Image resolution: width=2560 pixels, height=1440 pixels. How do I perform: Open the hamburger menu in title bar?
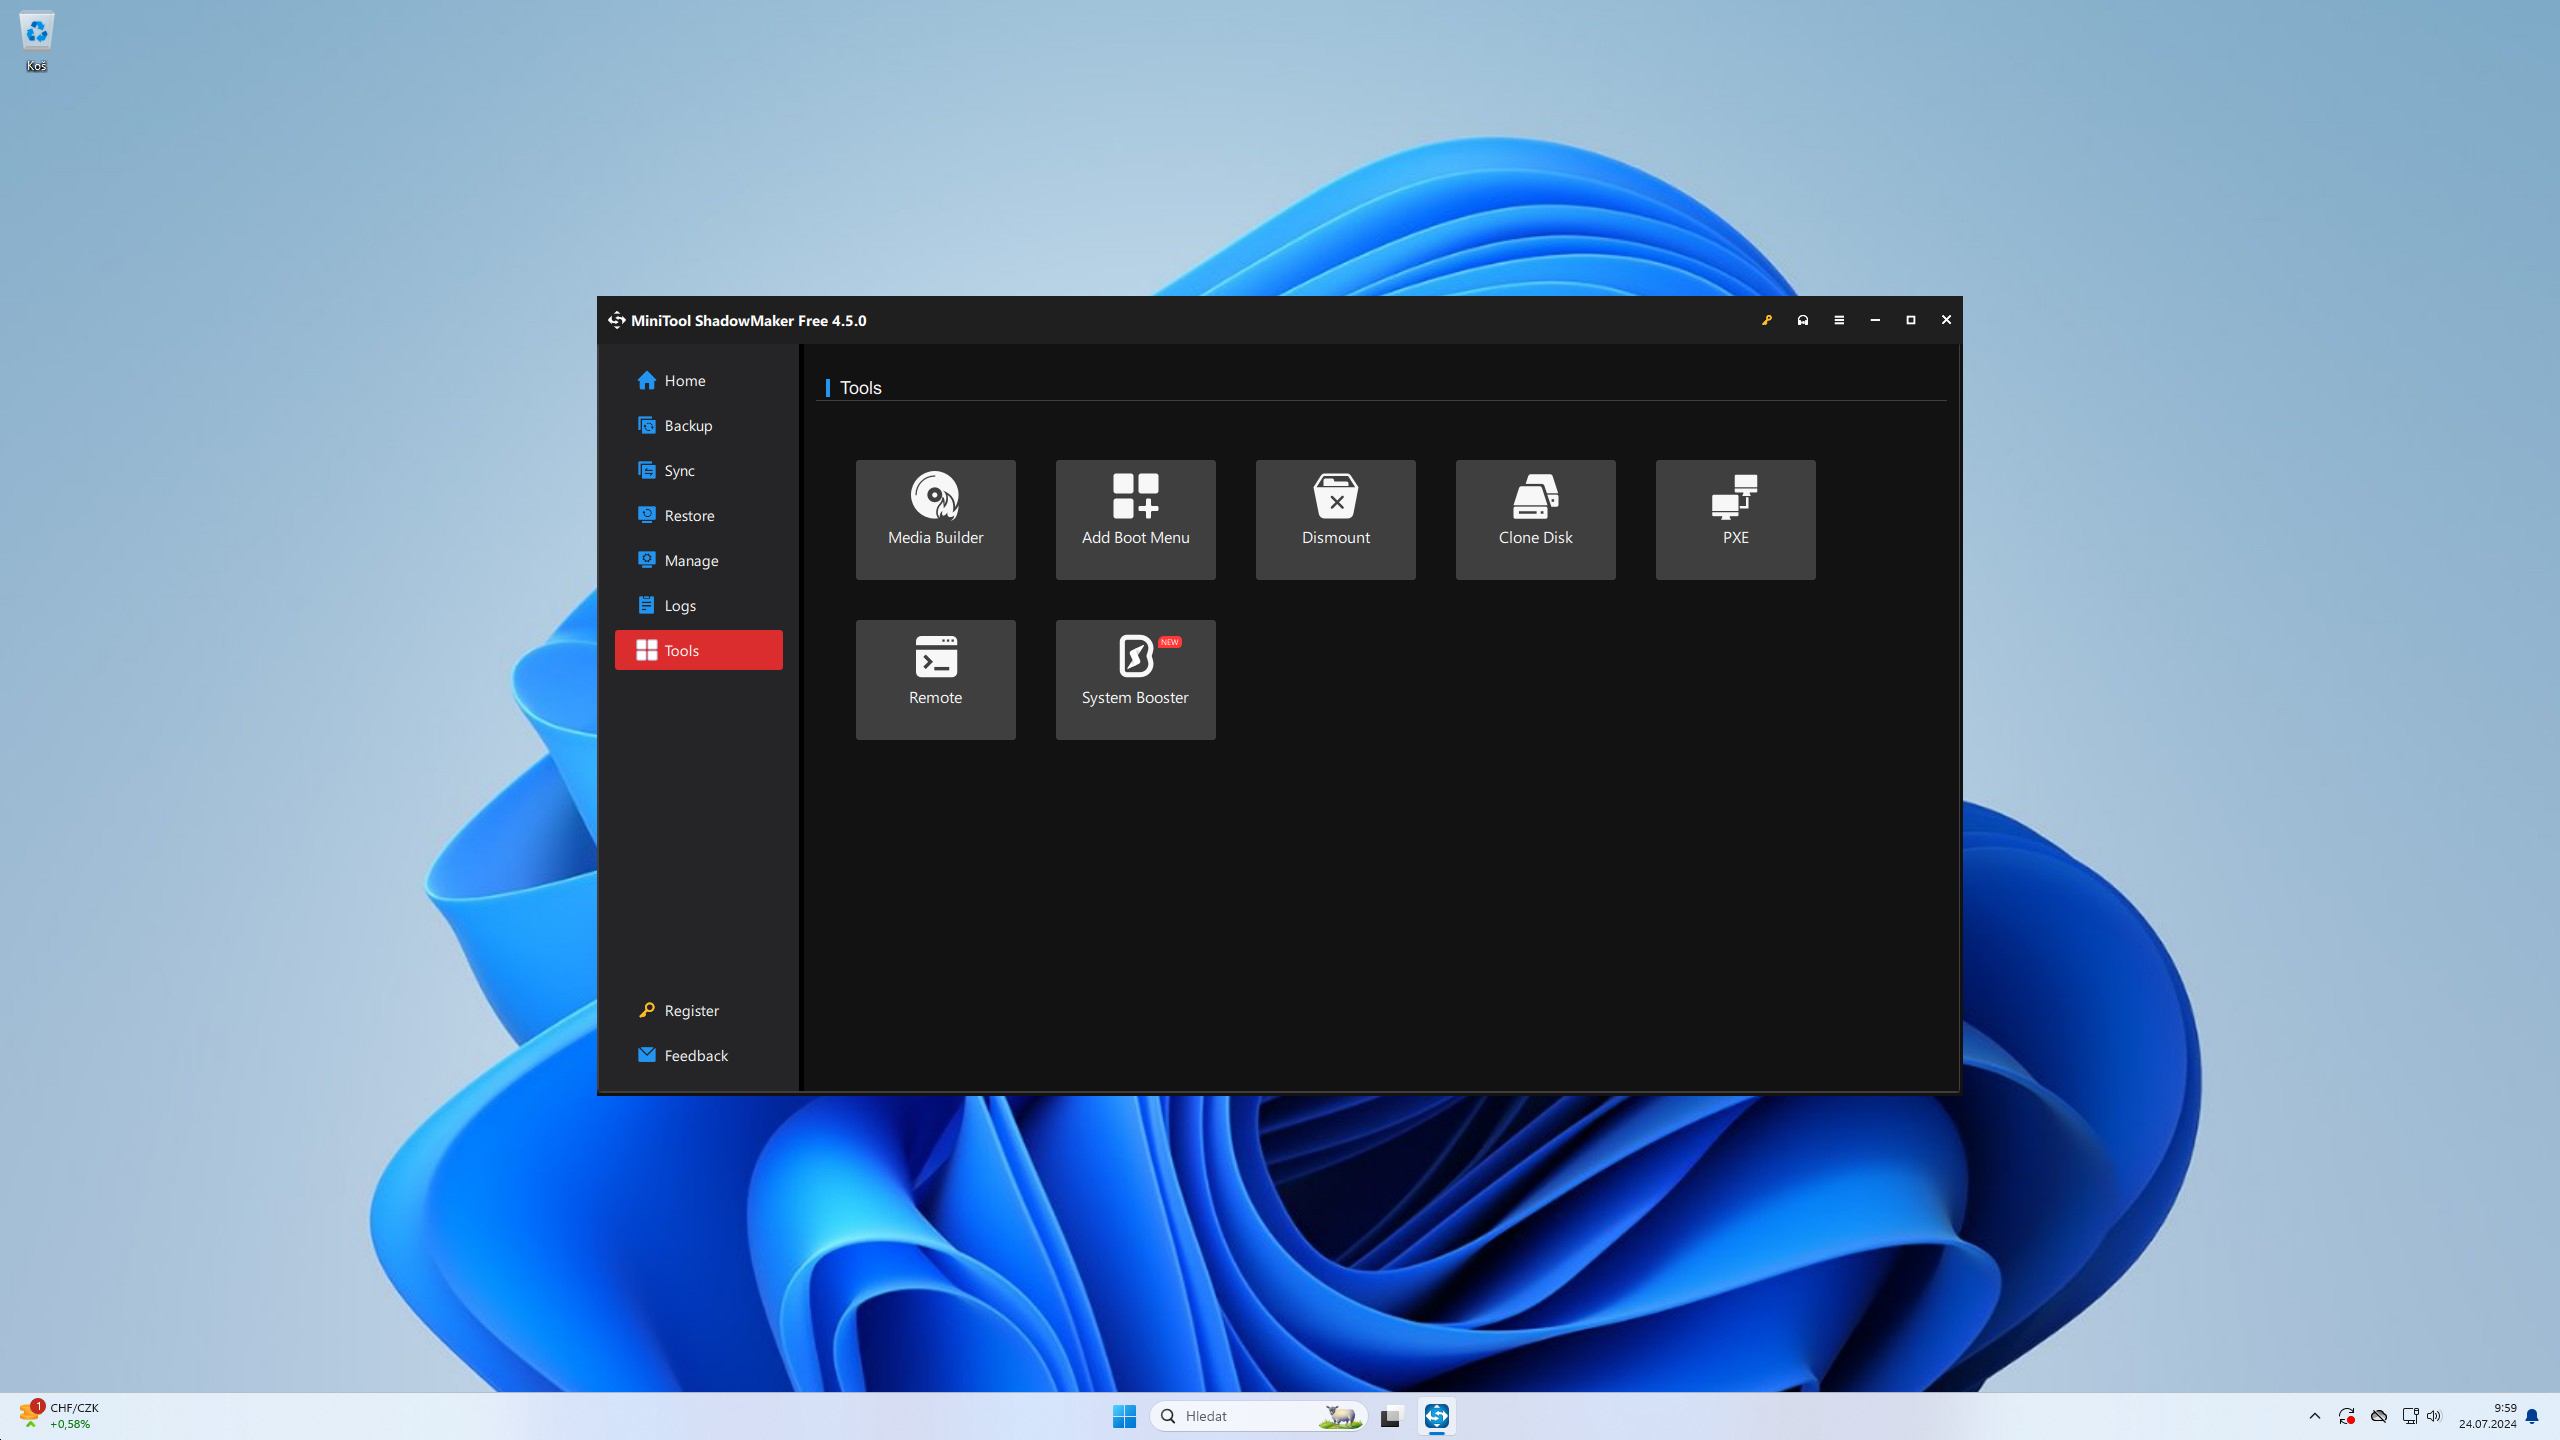click(x=1839, y=320)
